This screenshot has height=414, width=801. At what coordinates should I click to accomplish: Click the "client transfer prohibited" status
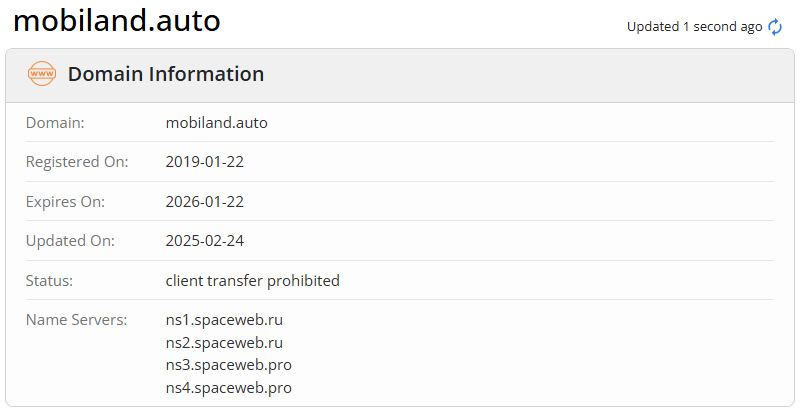[x=252, y=280]
